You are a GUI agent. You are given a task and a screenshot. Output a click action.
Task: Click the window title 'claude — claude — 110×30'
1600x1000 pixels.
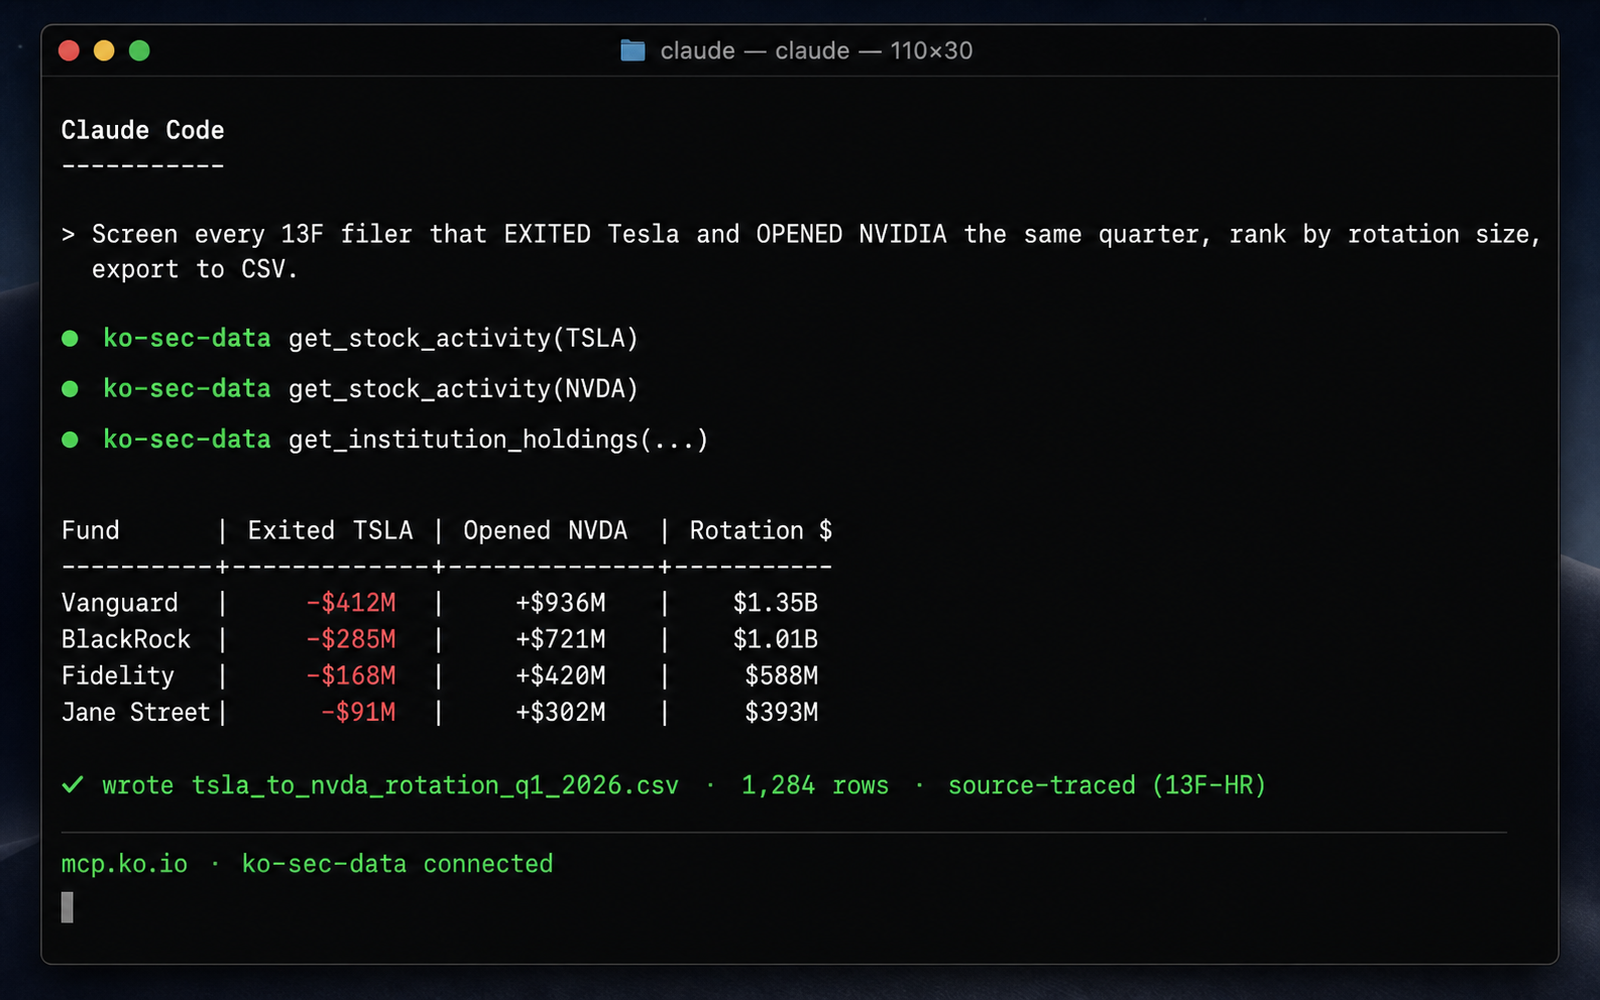coord(816,50)
